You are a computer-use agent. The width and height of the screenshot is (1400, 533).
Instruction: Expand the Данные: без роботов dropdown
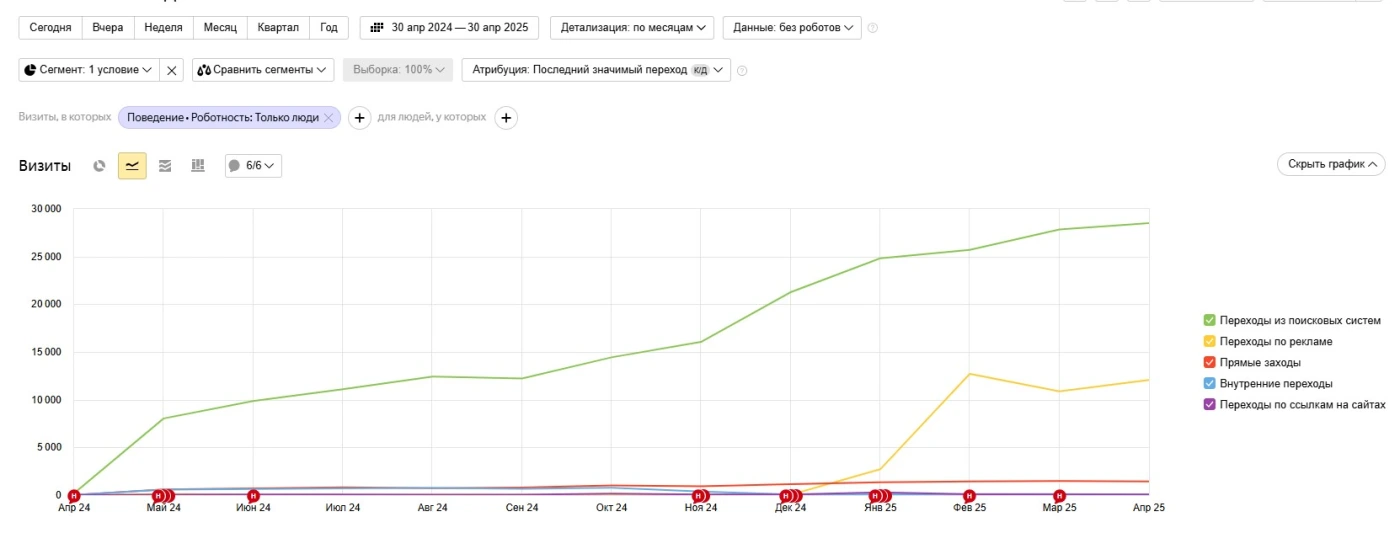point(792,27)
